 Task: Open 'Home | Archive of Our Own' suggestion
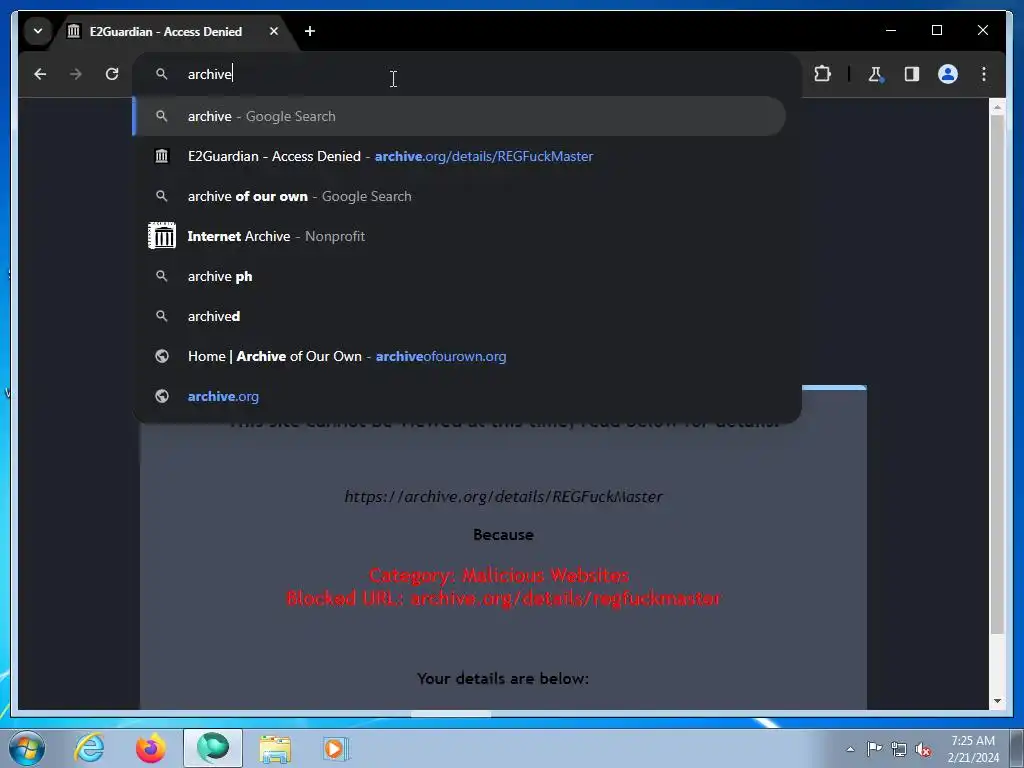click(458, 356)
